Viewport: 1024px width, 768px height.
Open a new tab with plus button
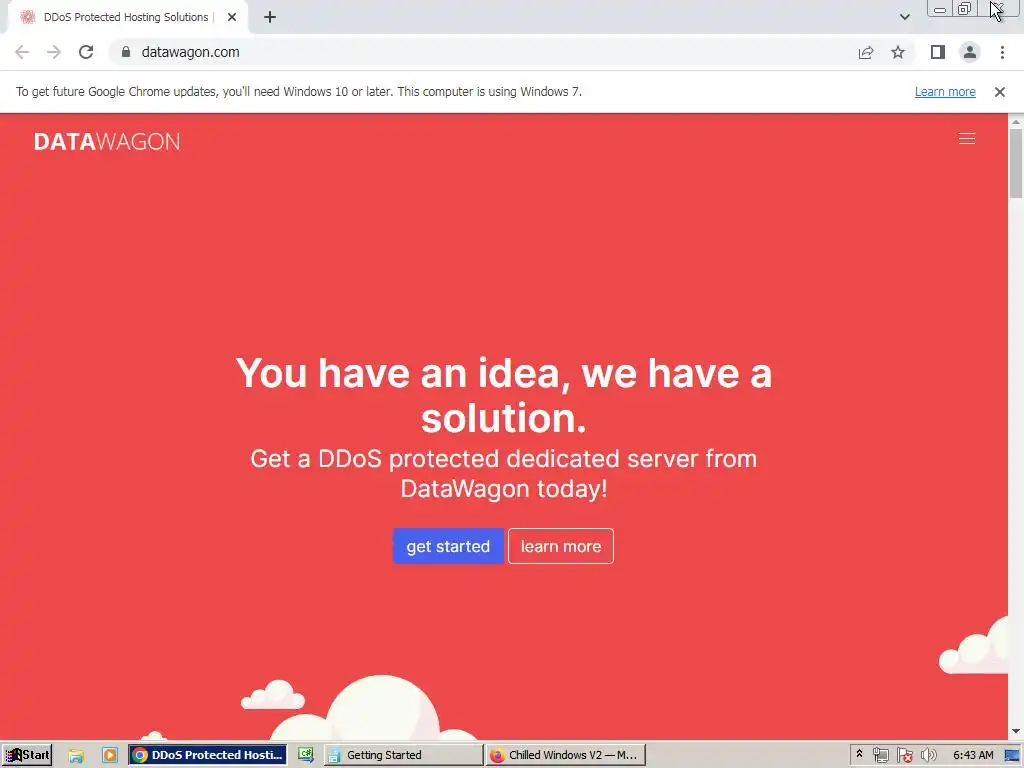[x=270, y=17]
